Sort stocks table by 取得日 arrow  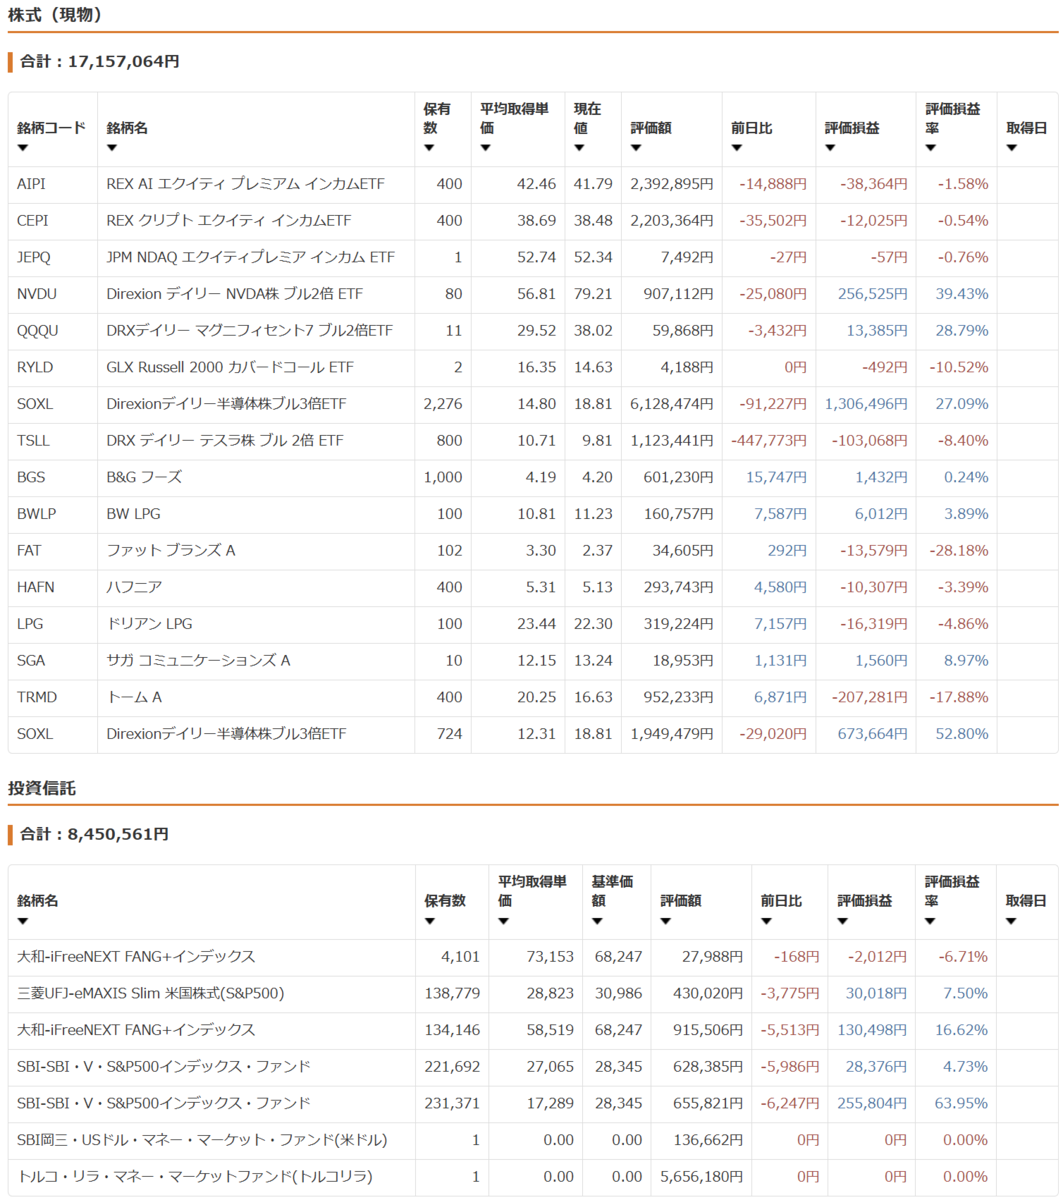click(1011, 149)
